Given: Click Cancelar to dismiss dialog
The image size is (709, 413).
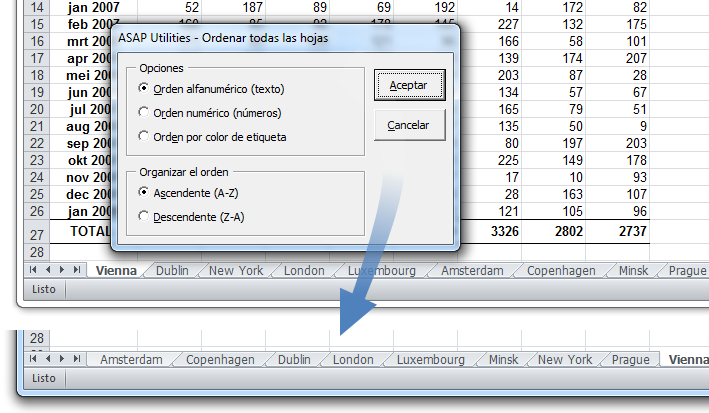Looking at the screenshot, I should point(410,125).
